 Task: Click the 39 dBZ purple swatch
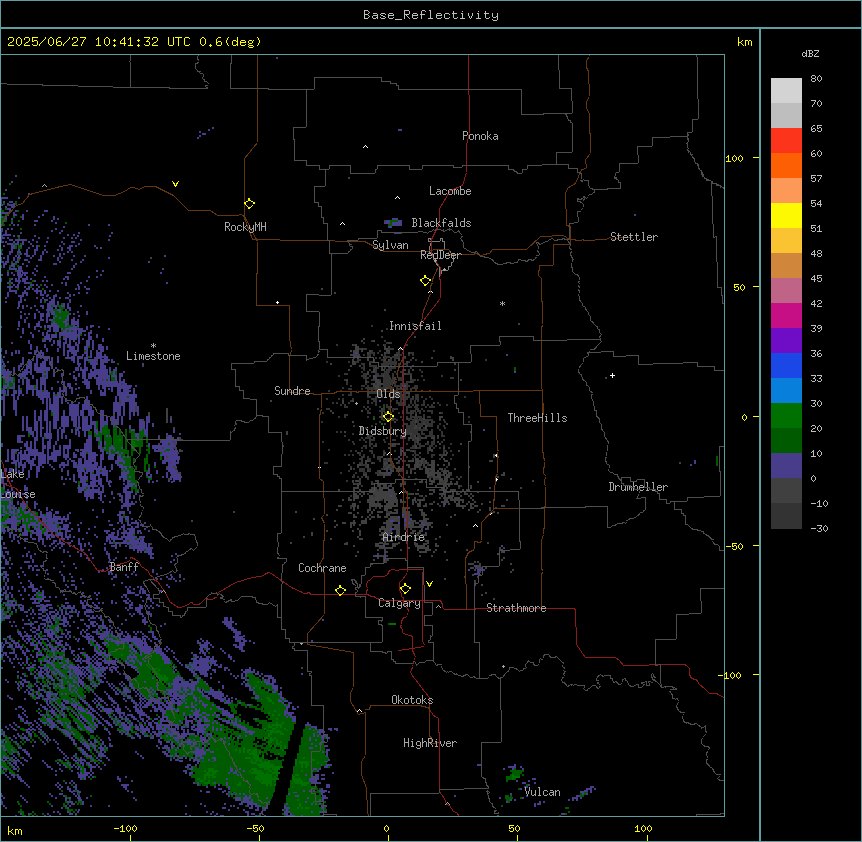[x=786, y=341]
